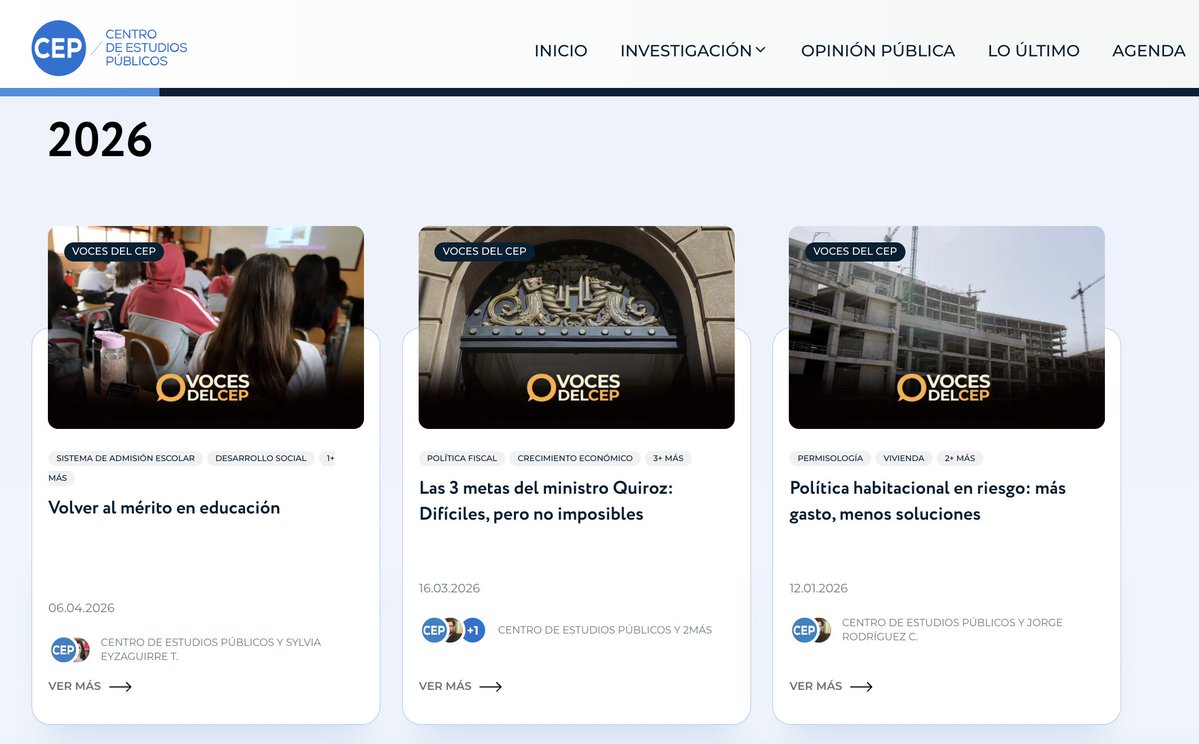Click the date 12.01.2026

coord(819,588)
